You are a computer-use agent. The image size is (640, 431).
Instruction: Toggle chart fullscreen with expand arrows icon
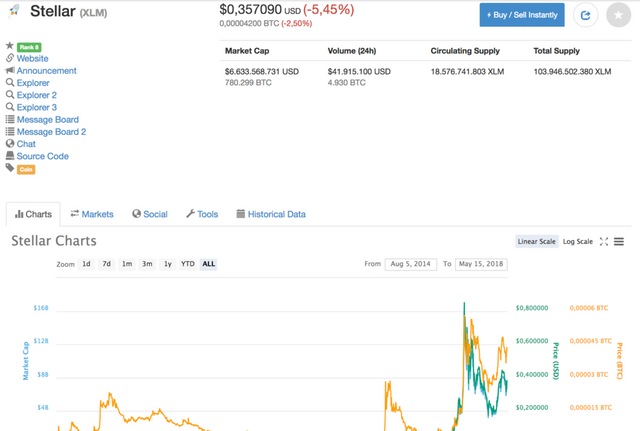pyautogui.click(x=604, y=242)
